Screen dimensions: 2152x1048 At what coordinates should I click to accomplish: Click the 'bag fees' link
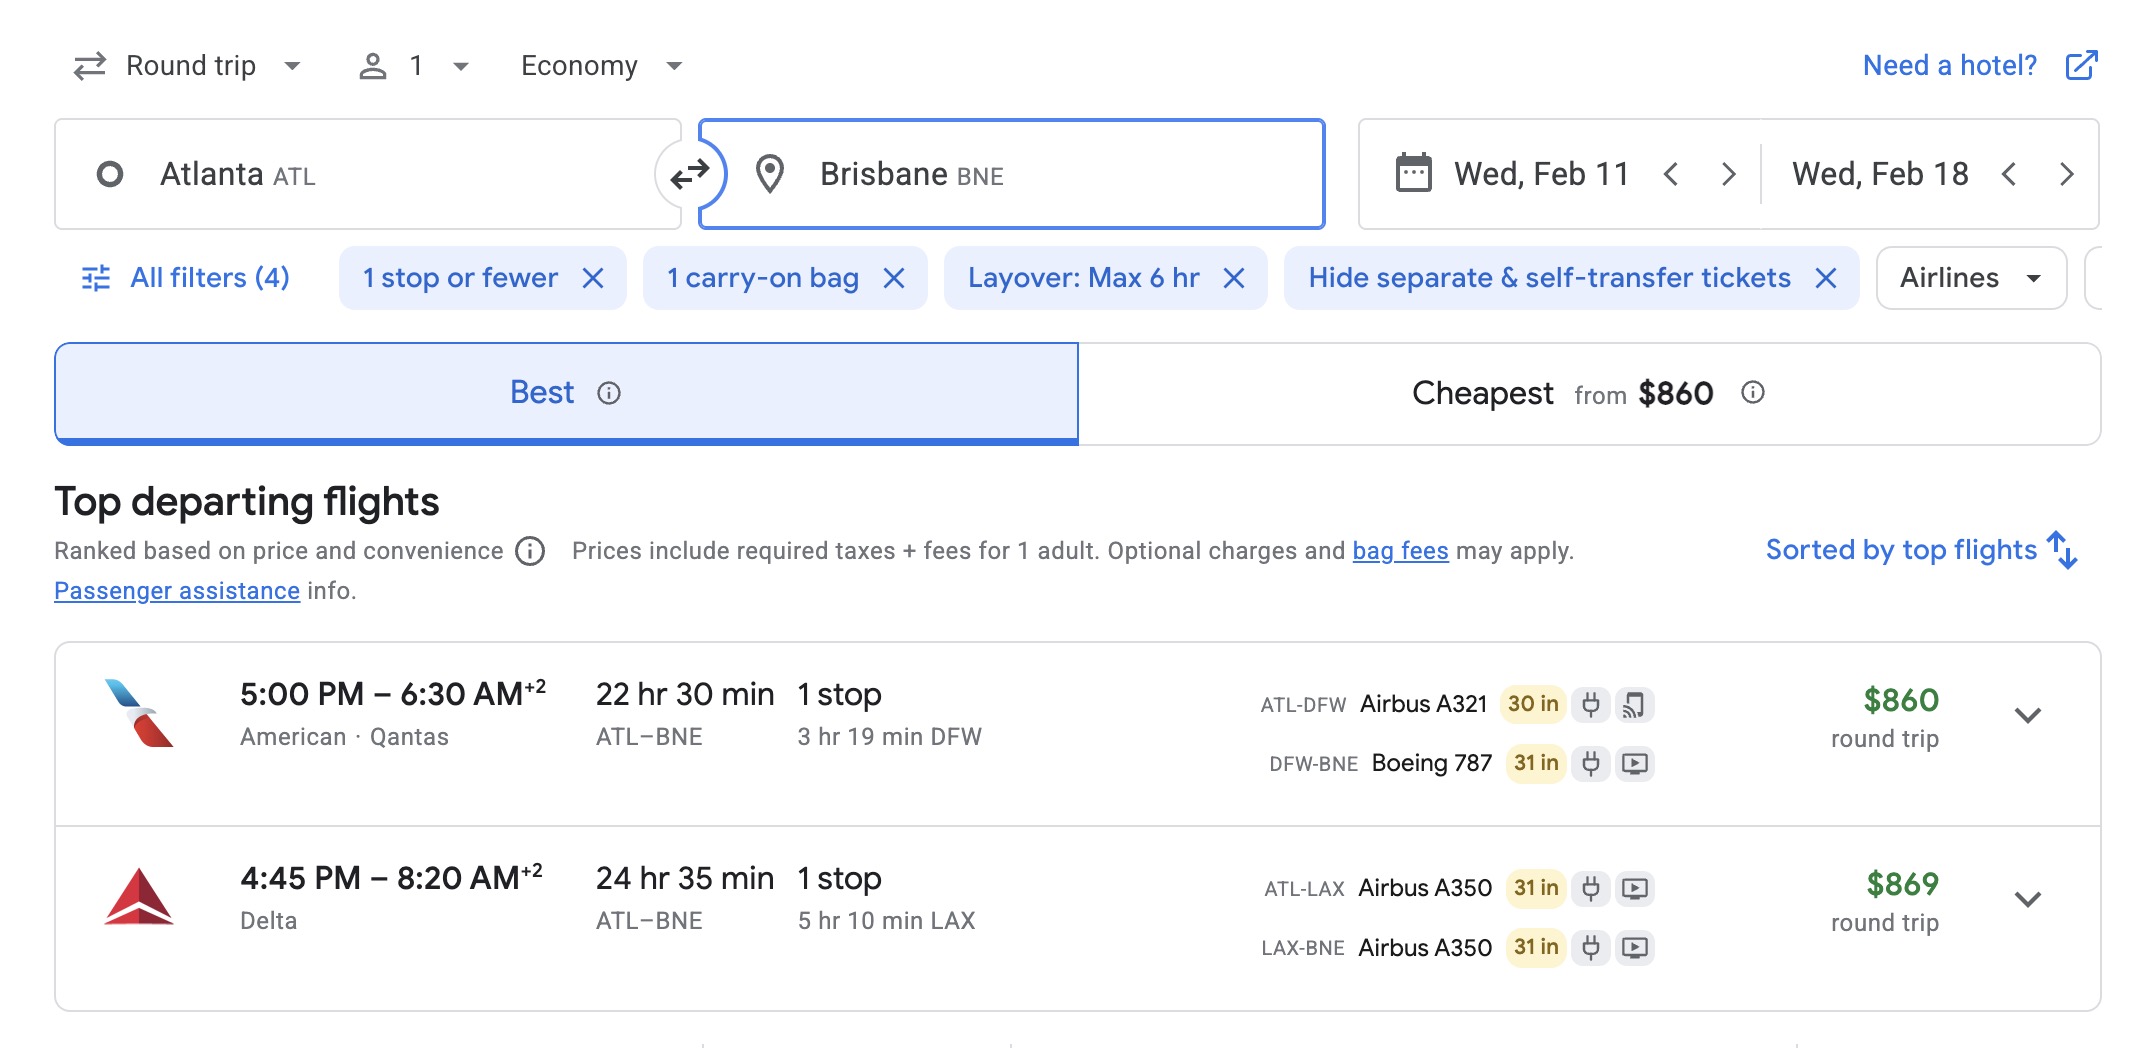1400,551
